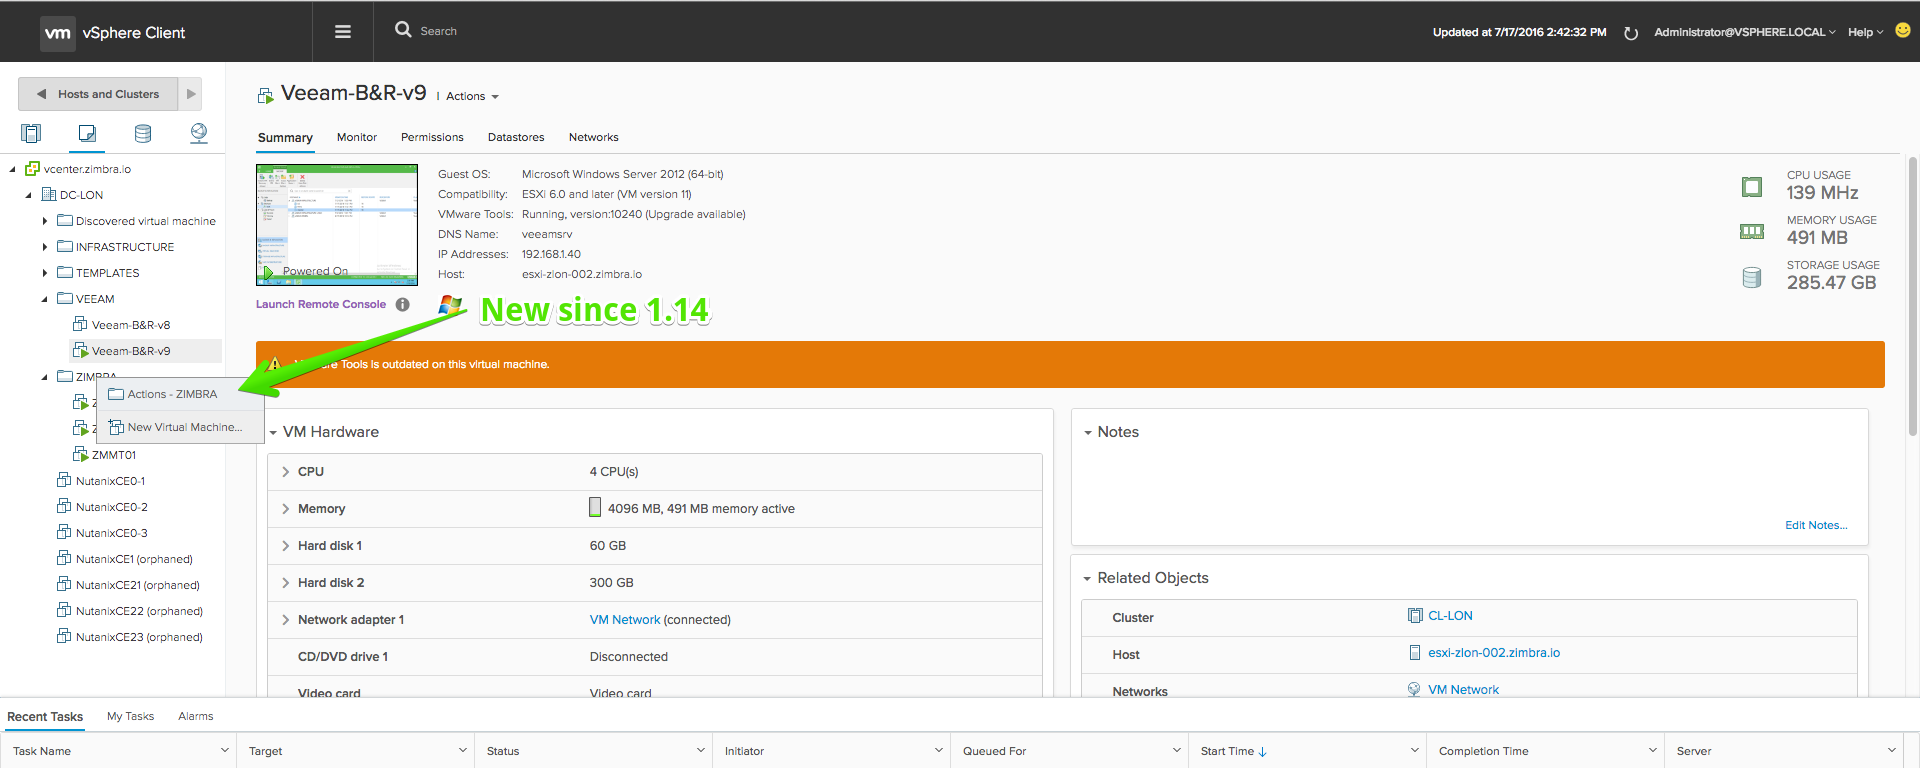The width and height of the screenshot is (1920, 768).
Task: Open VM Network link under Related Objects
Action: click(1463, 690)
